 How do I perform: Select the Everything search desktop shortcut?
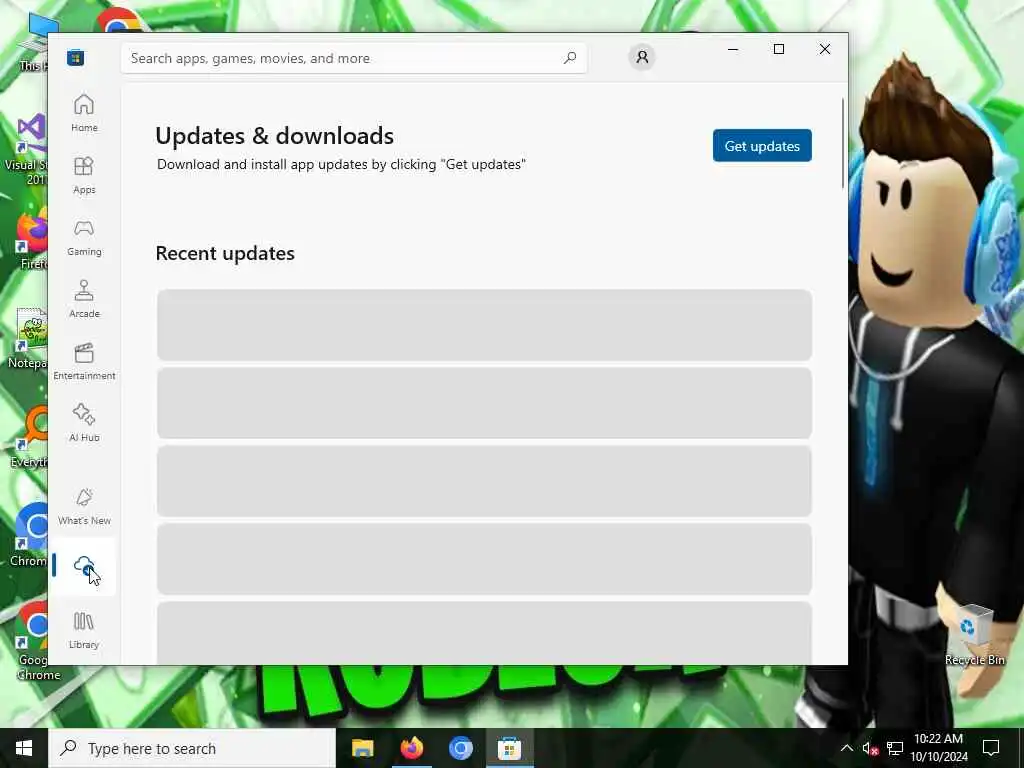(x=30, y=438)
